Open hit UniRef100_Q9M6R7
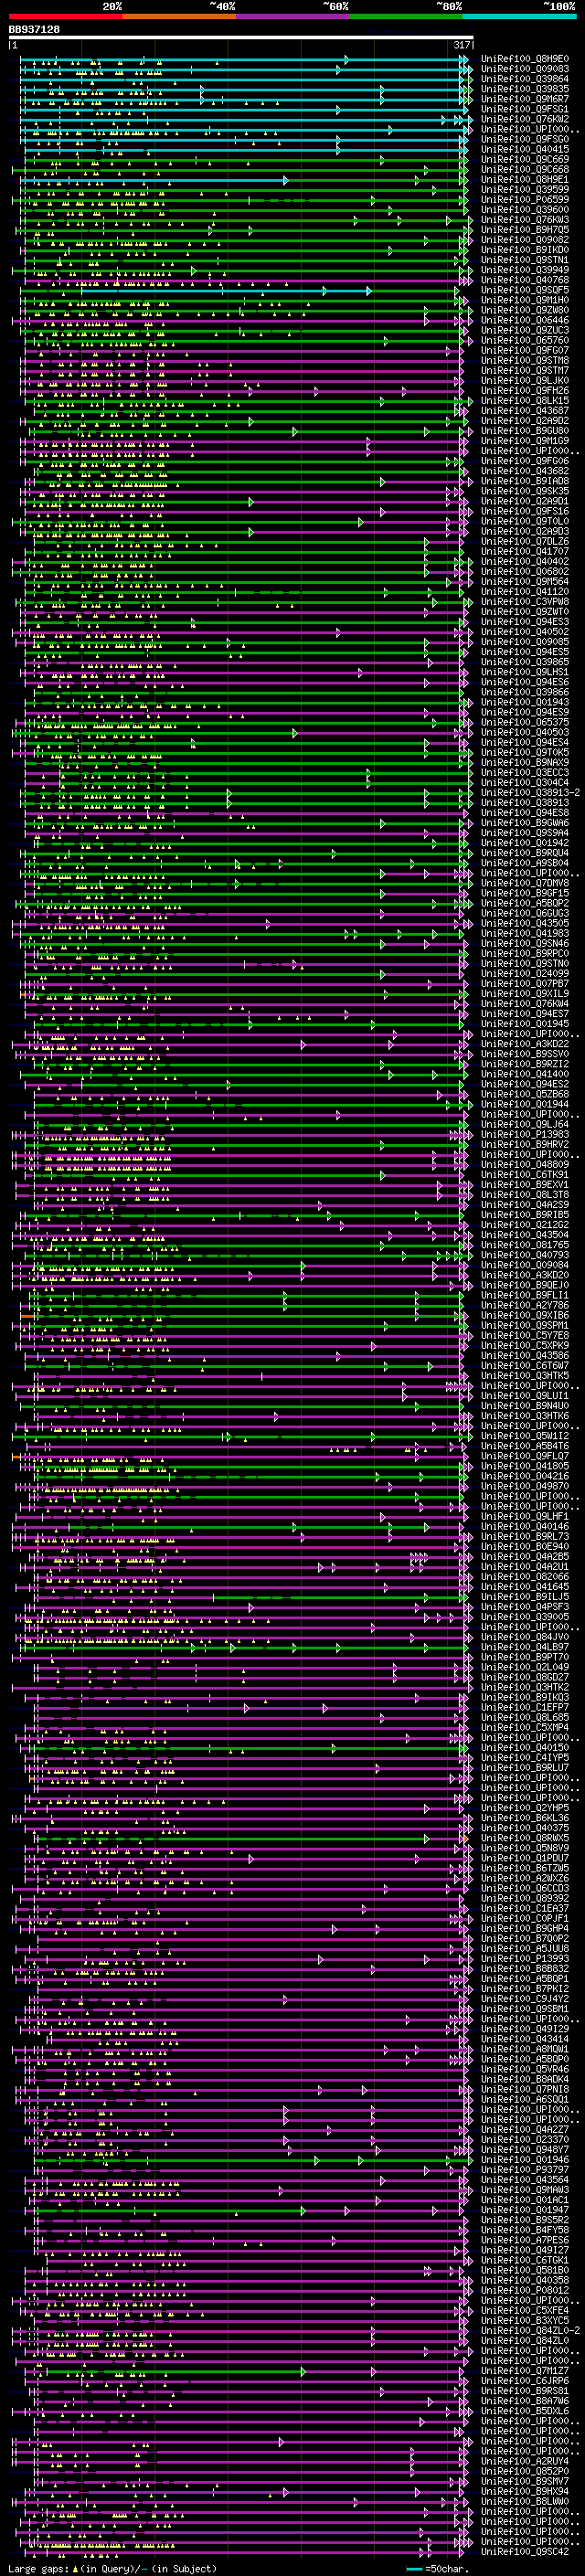This screenshot has width=585, height=2576. coord(525,99)
